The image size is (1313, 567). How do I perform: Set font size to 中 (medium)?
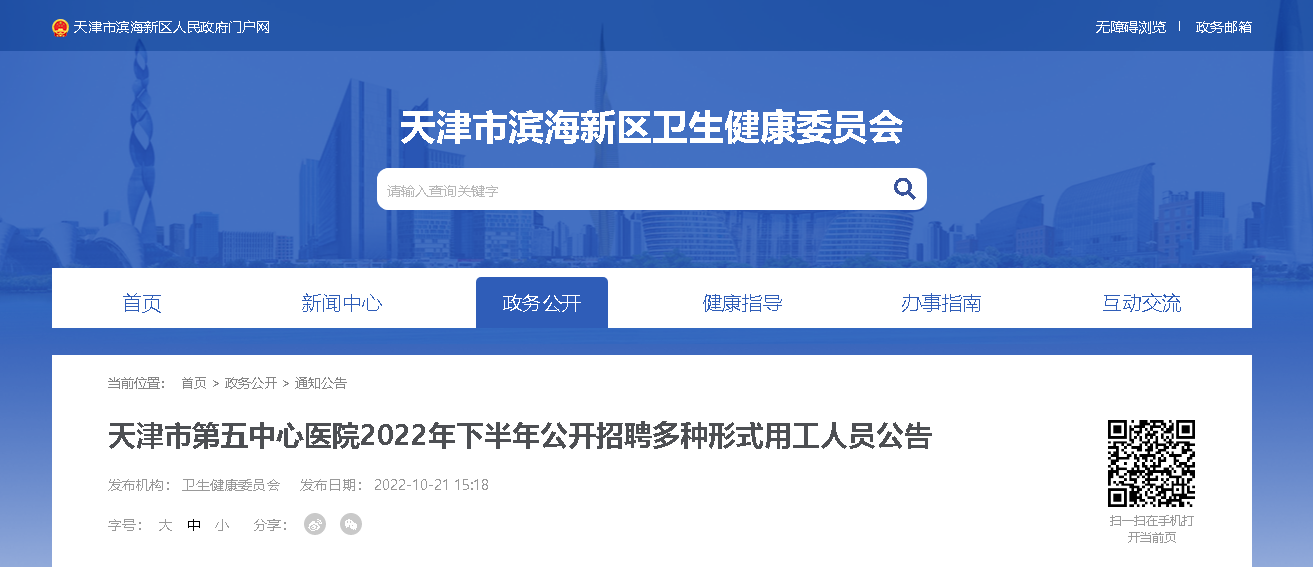point(194,525)
